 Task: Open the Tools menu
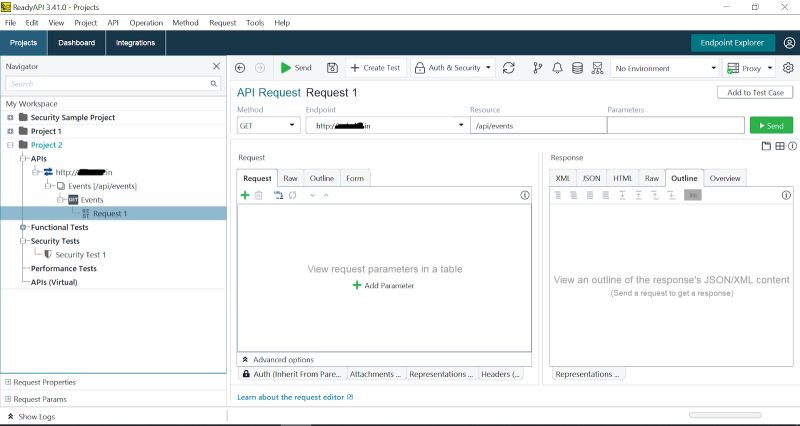(255, 23)
